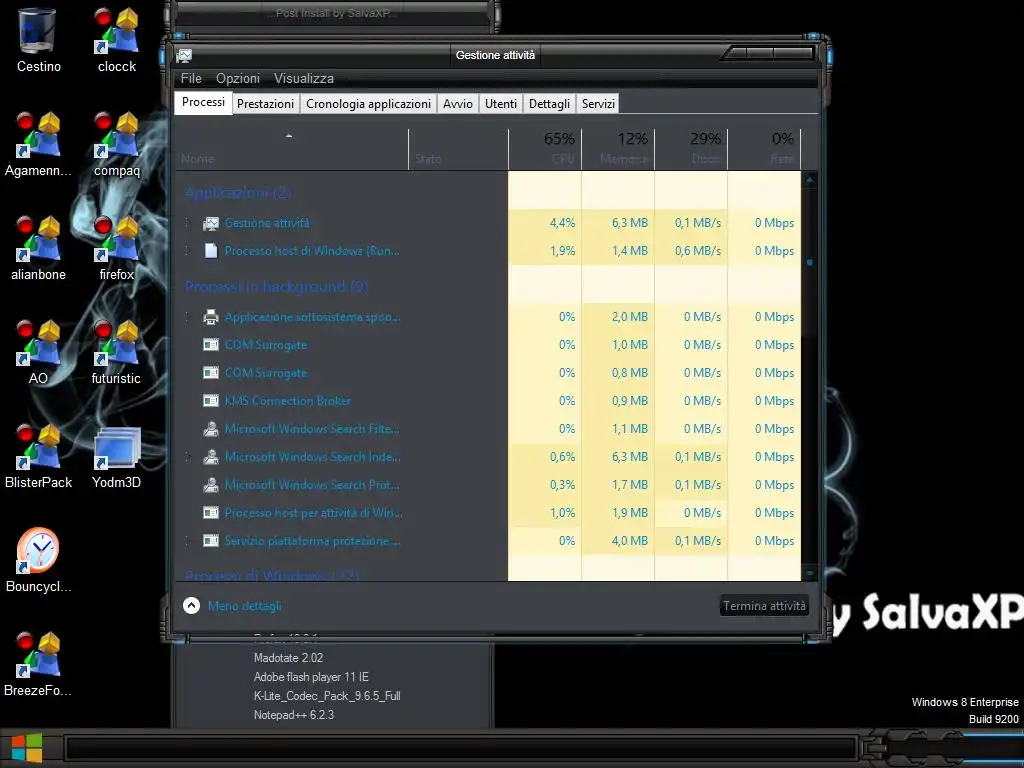Select the KMS Connection Broker row

tap(488, 401)
